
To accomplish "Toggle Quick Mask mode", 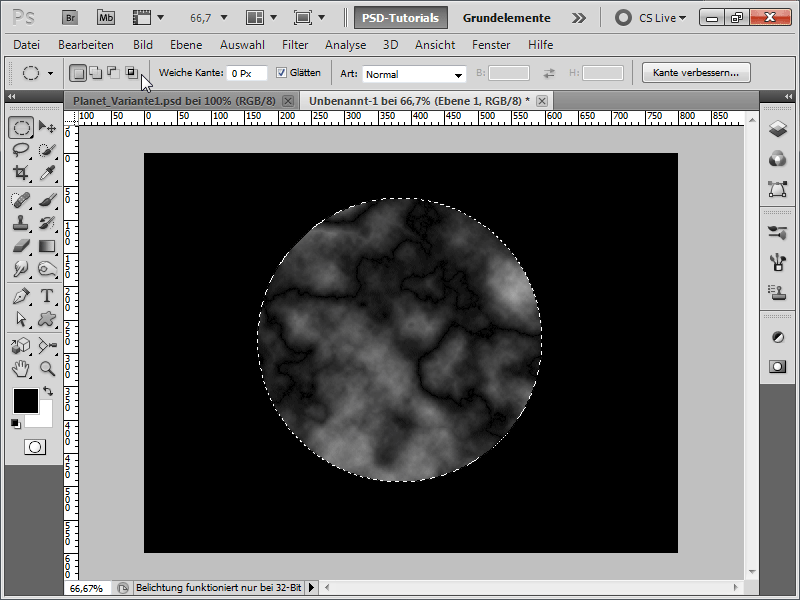I will click(35, 447).
